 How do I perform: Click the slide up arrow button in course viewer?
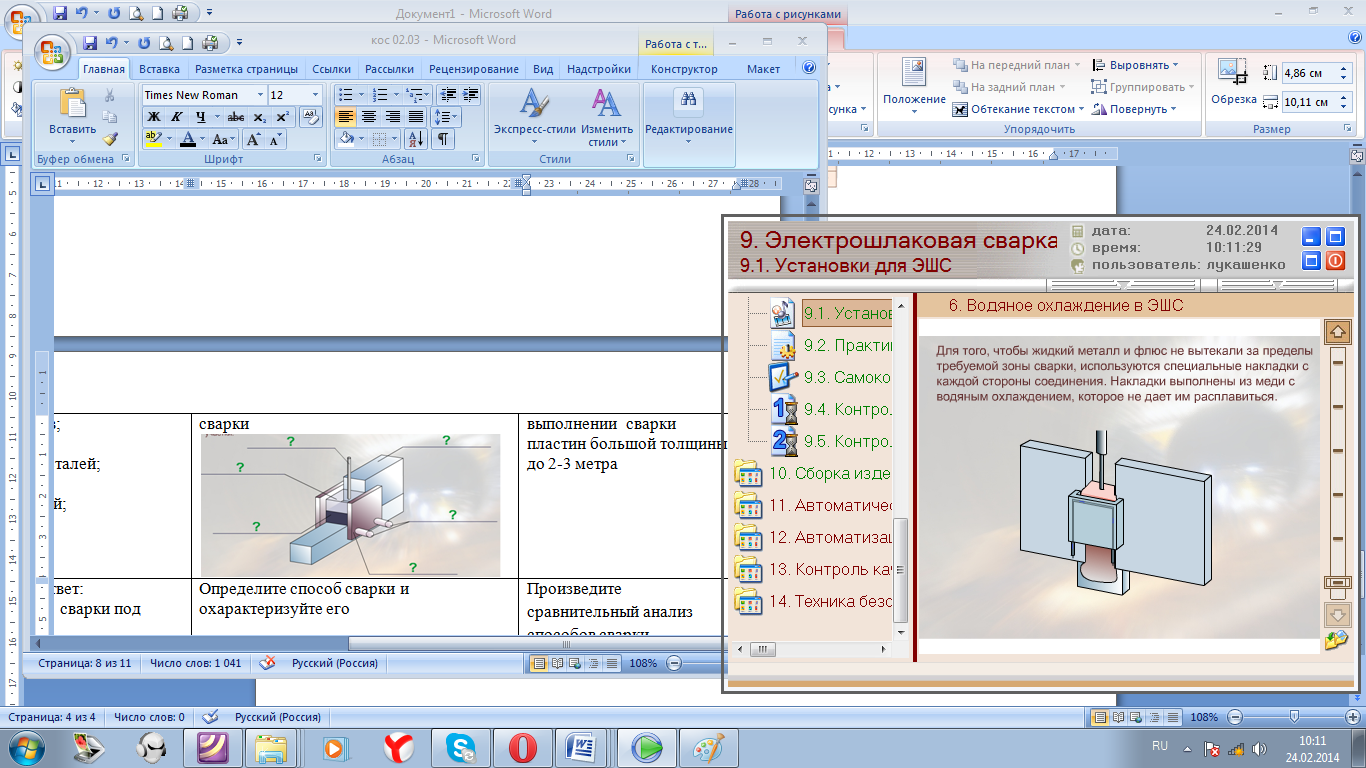pyautogui.click(x=1337, y=332)
